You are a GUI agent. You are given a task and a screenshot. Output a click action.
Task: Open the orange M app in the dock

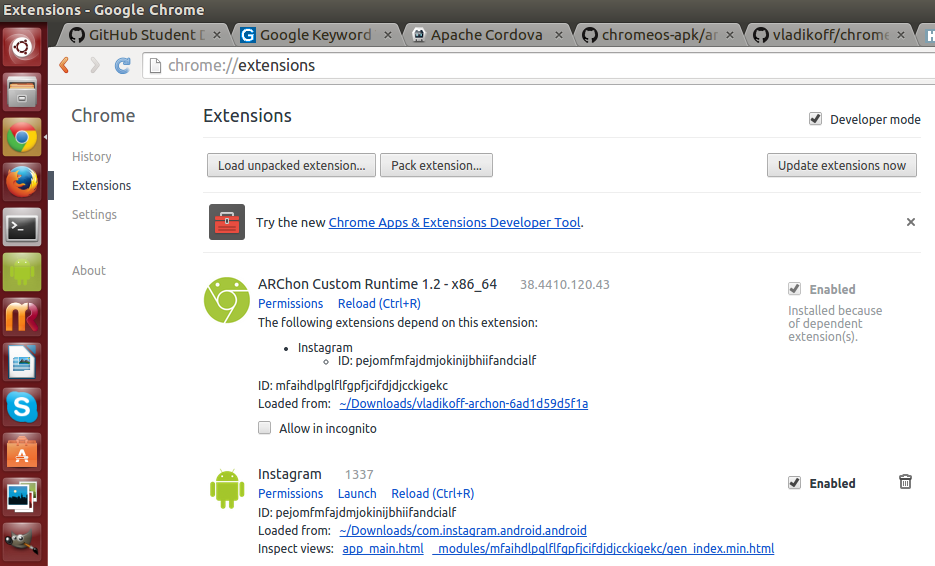tap(22, 317)
